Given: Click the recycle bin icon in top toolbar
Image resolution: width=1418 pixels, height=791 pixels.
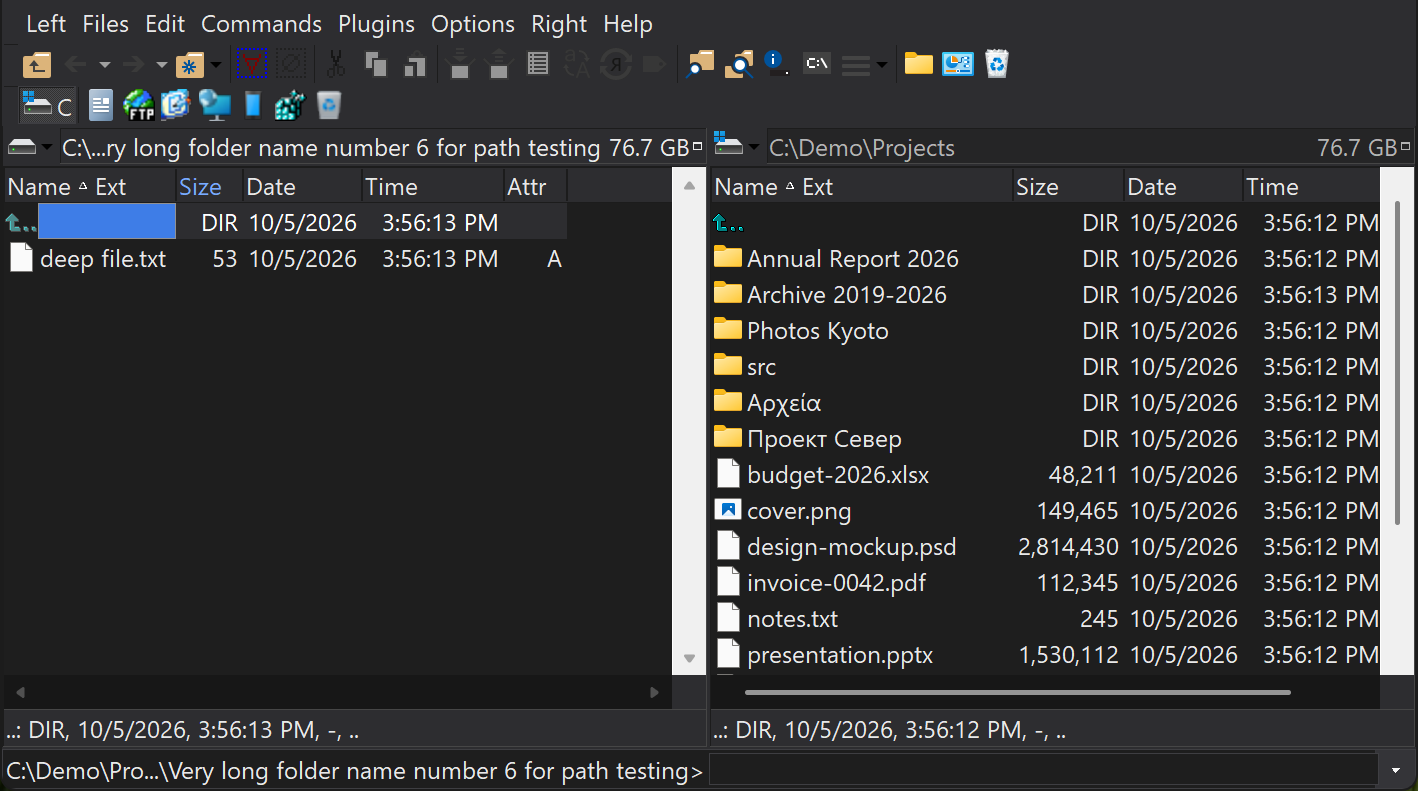Looking at the screenshot, I should click(x=997, y=65).
